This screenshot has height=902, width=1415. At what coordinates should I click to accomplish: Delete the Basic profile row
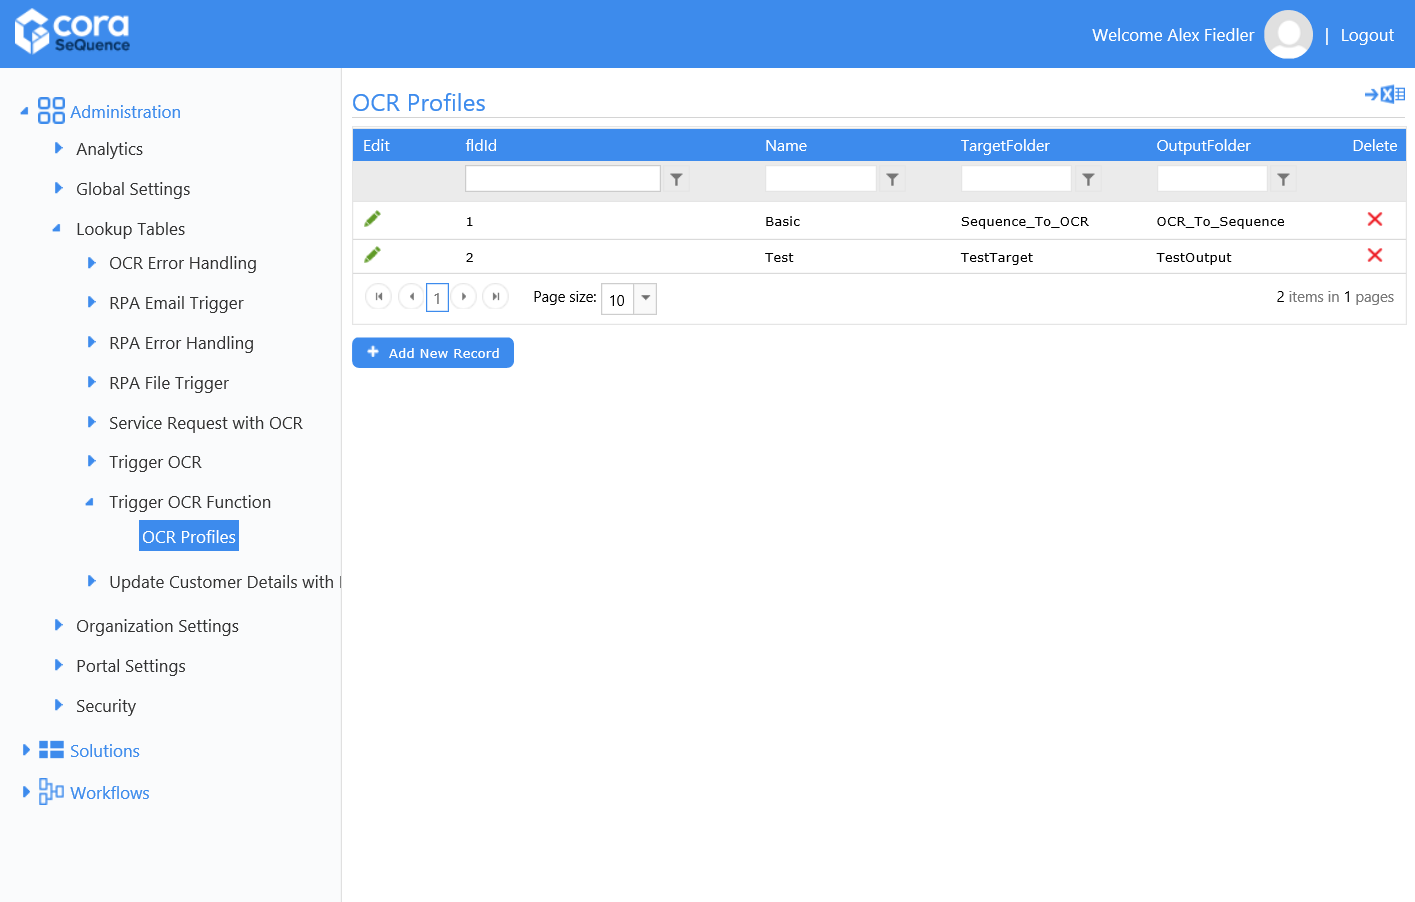click(x=1375, y=219)
